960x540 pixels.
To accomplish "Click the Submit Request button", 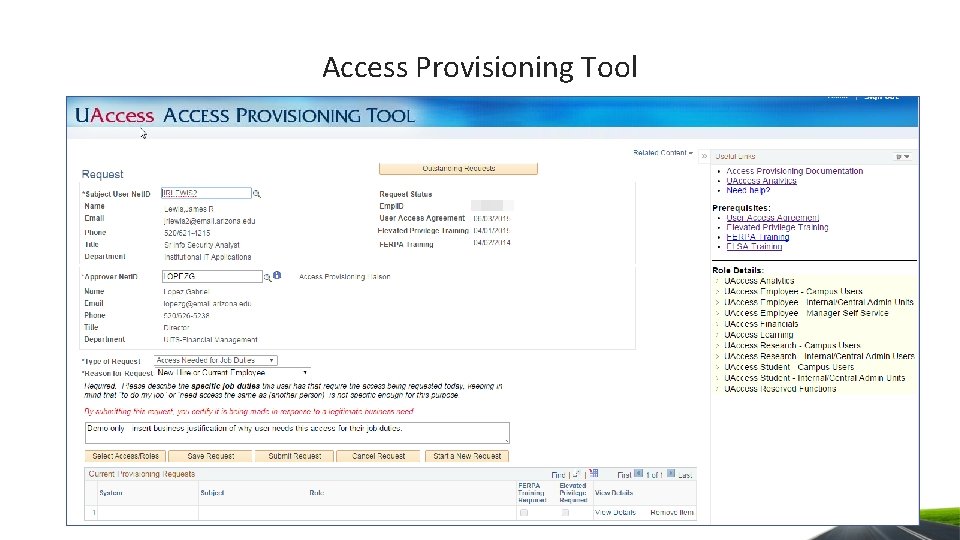I will tap(294, 456).
